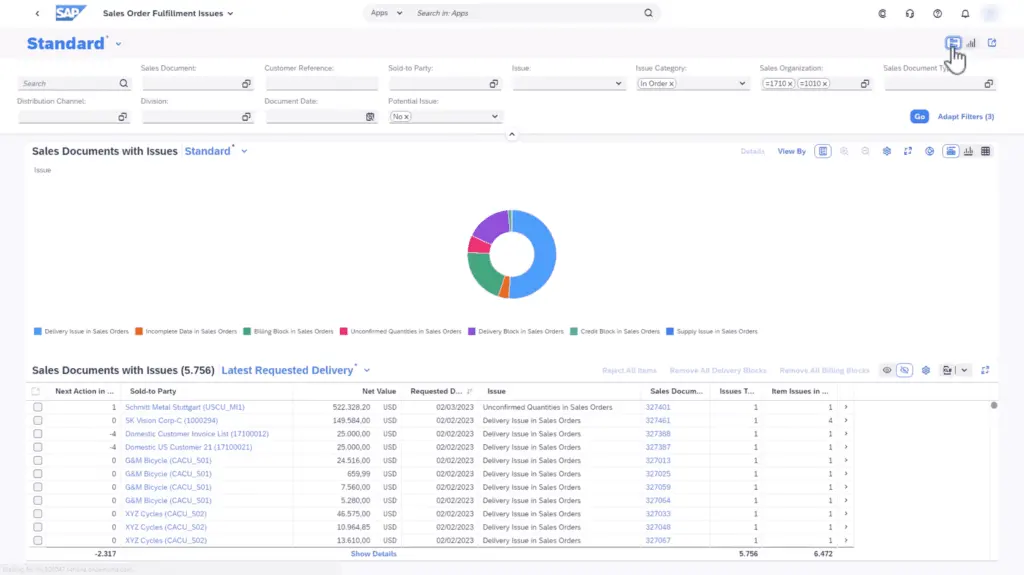
Task: Remove the In Order token
Action: [671, 84]
